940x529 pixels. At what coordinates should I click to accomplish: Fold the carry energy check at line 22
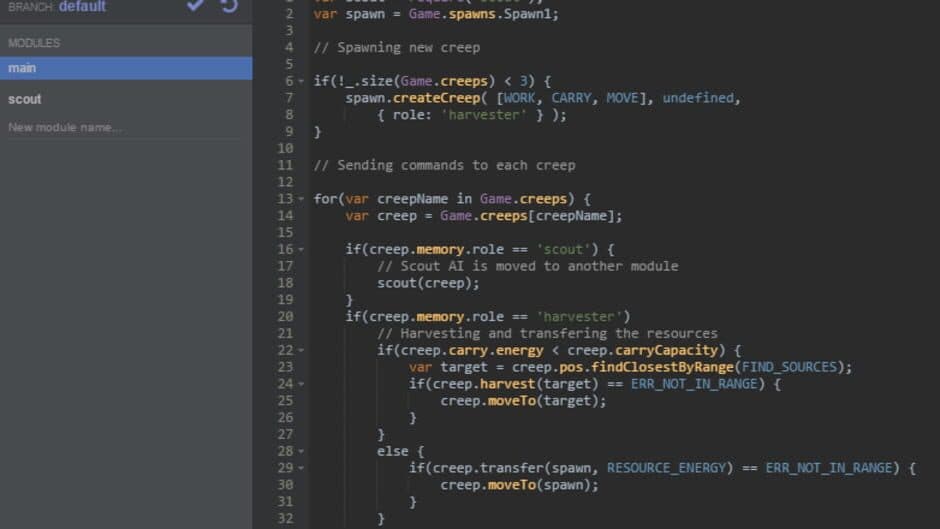301,351
